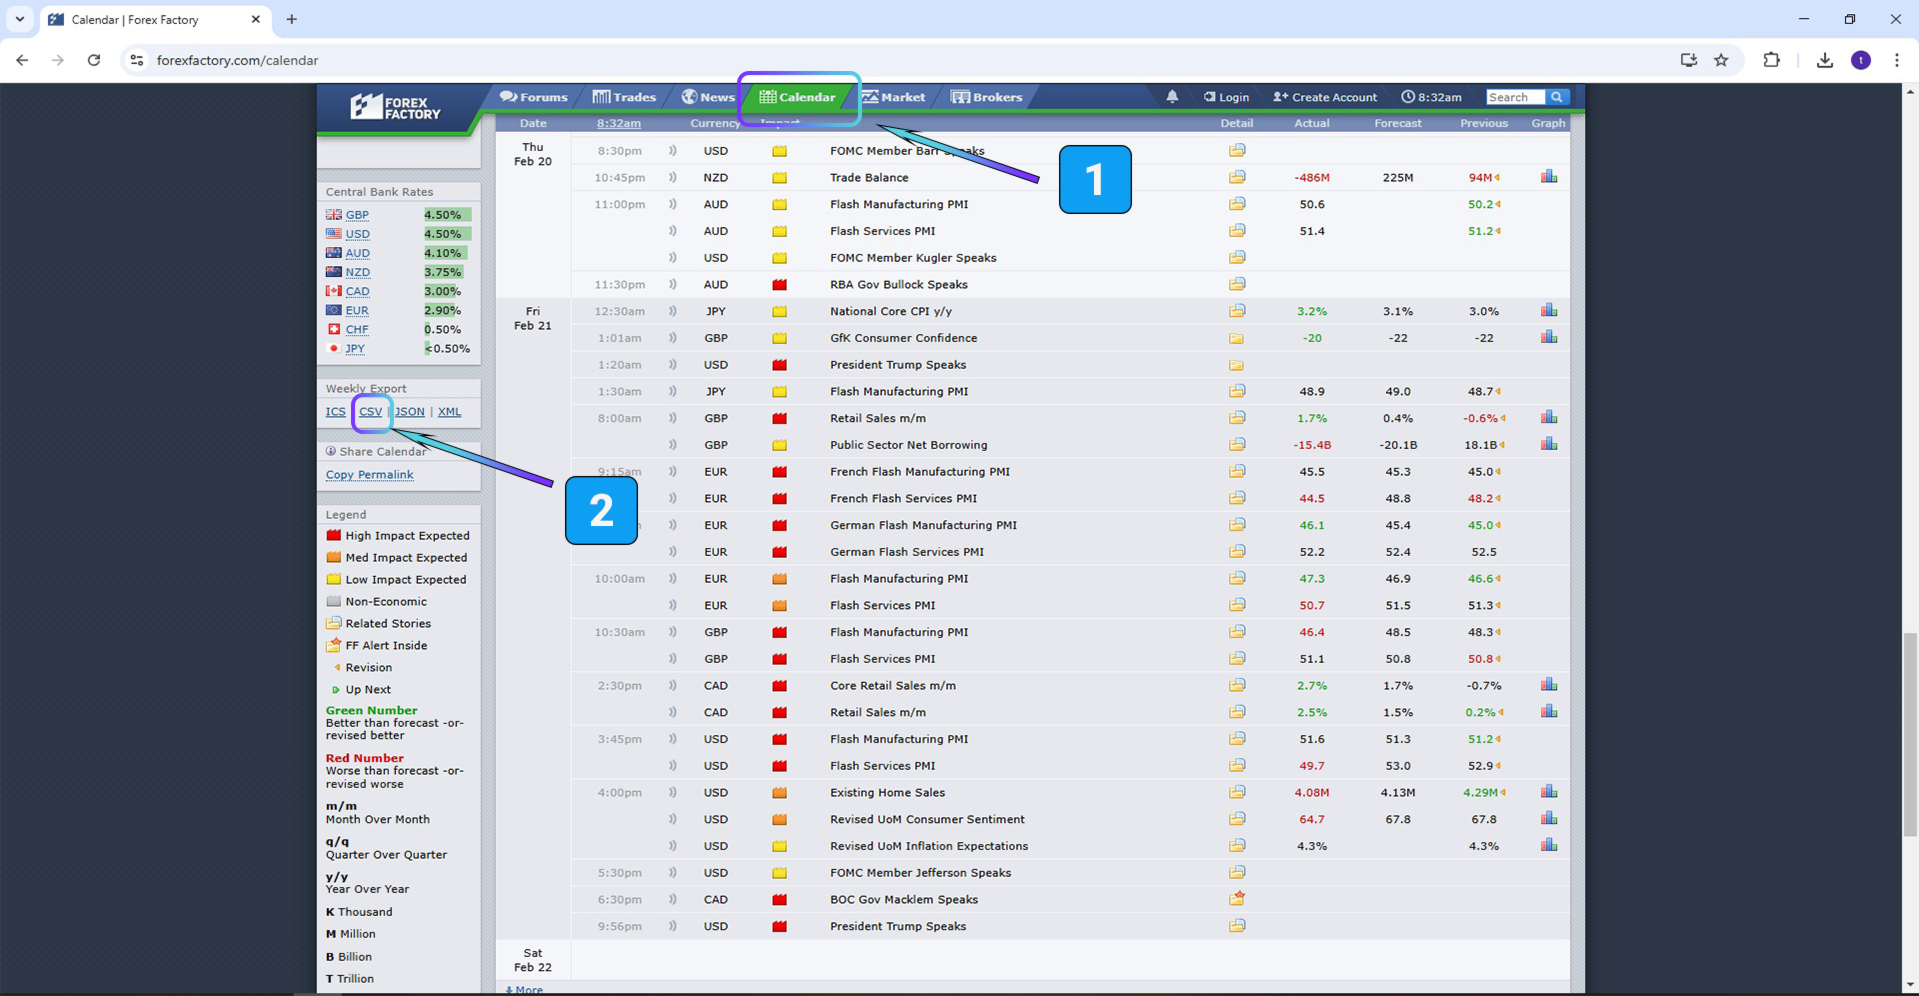
Task: Open Chrome downloads icon
Action: tap(1825, 60)
